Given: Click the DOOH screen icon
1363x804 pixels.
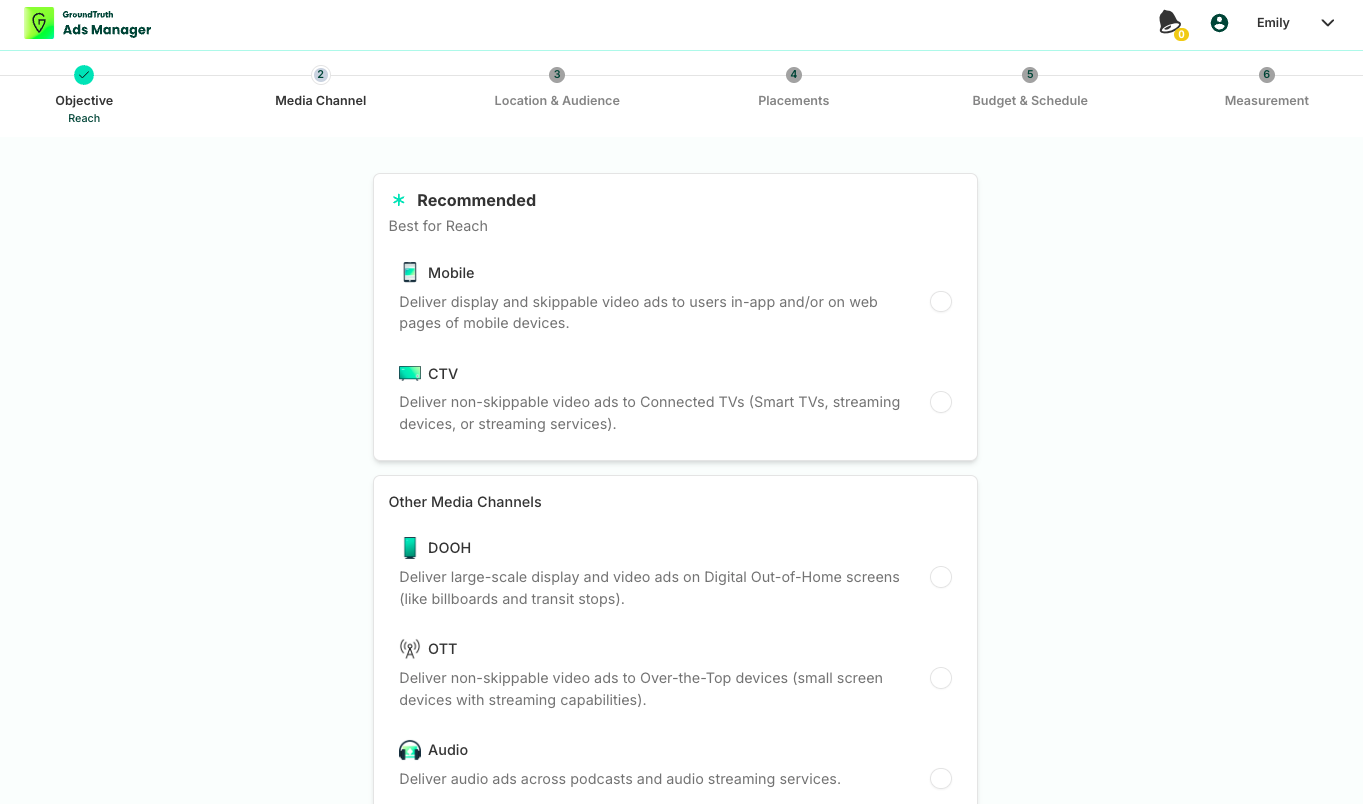Looking at the screenshot, I should point(410,548).
